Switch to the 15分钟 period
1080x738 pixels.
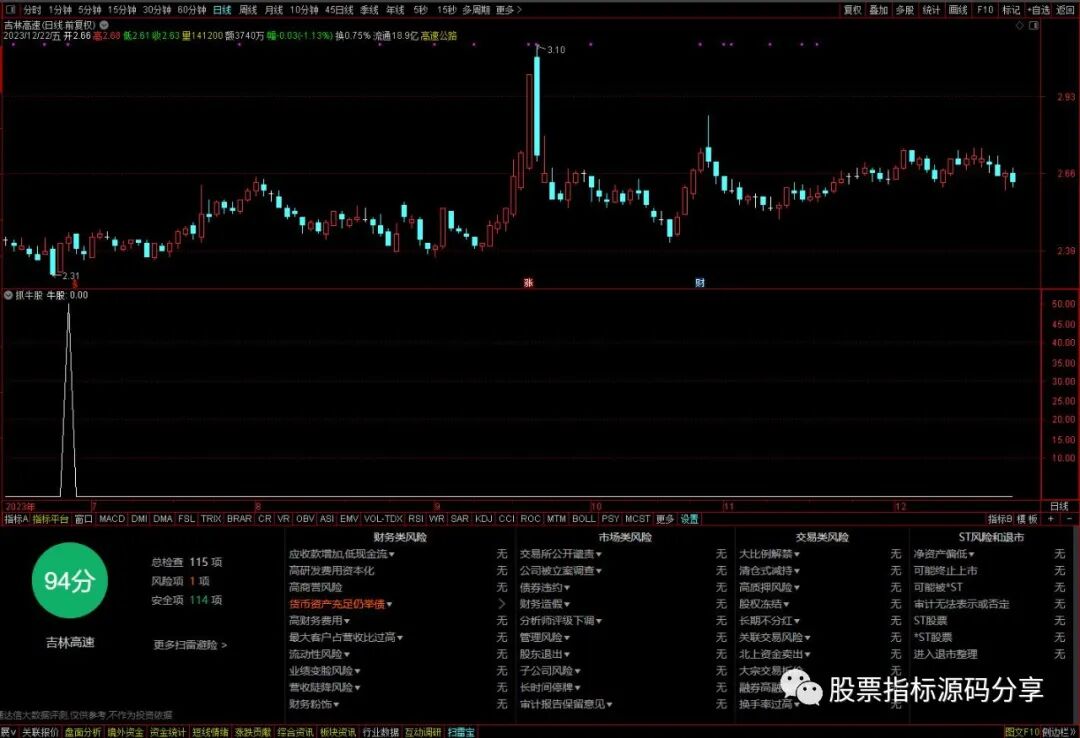pyautogui.click(x=121, y=10)
